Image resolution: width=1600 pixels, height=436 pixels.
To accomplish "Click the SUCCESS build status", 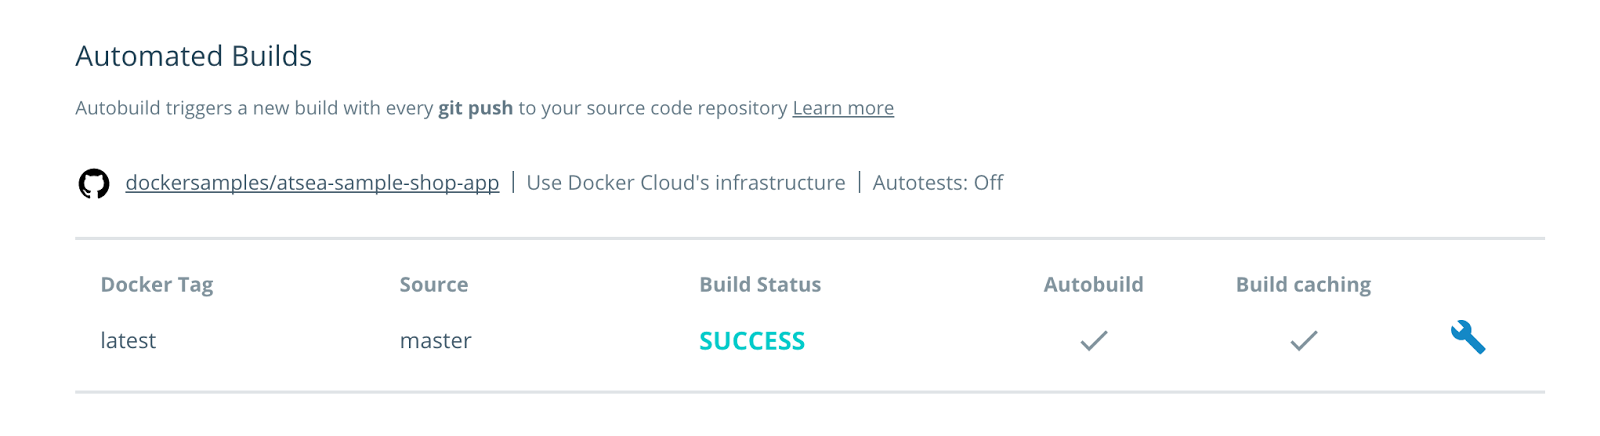I will 752,341.
